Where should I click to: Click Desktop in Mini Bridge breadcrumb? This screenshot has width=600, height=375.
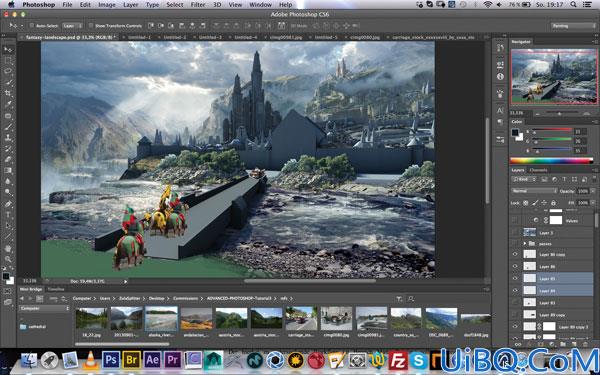(157, 298)
